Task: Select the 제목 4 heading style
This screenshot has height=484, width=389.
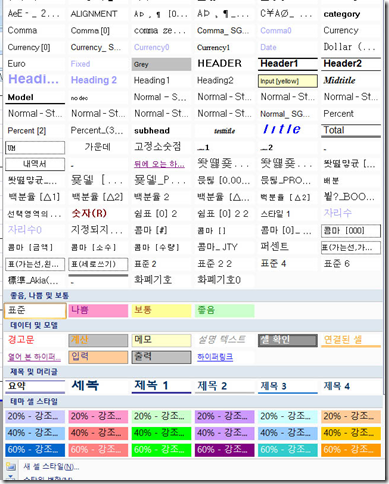Action: 351,386
